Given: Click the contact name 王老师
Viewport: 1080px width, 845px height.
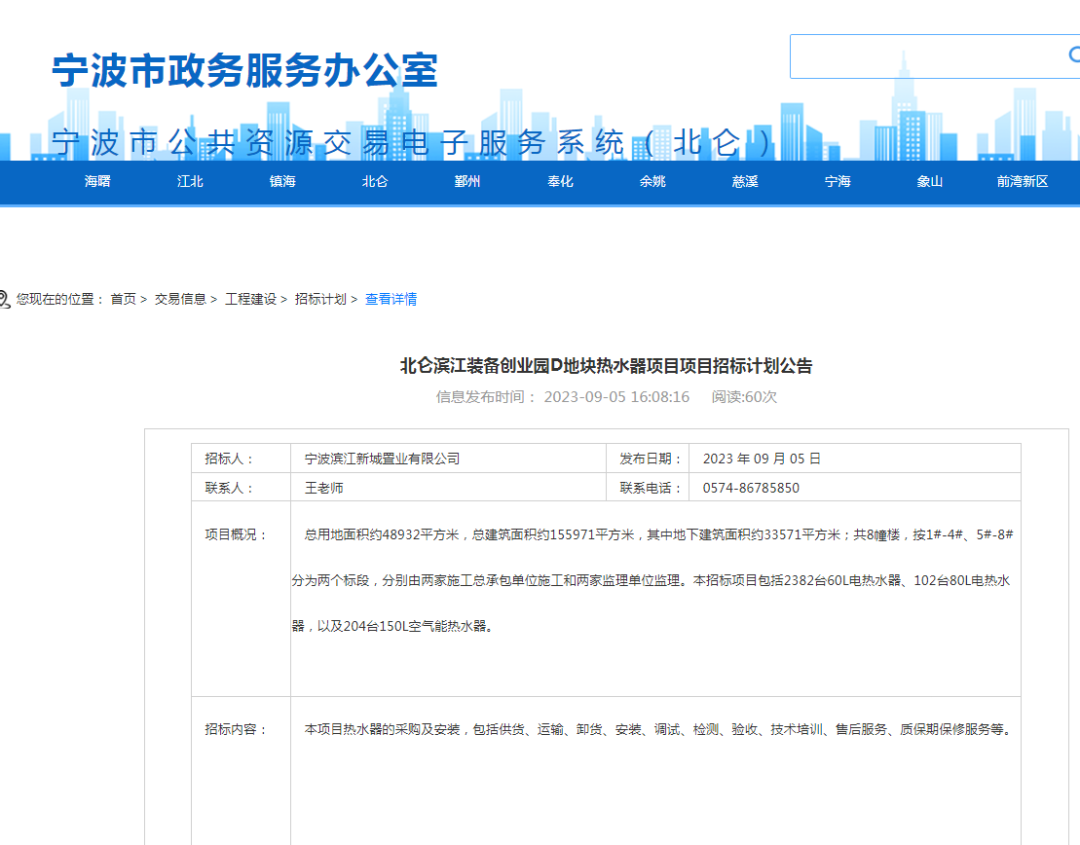Looking at the screenshot, I should click(x=324, y=488).
